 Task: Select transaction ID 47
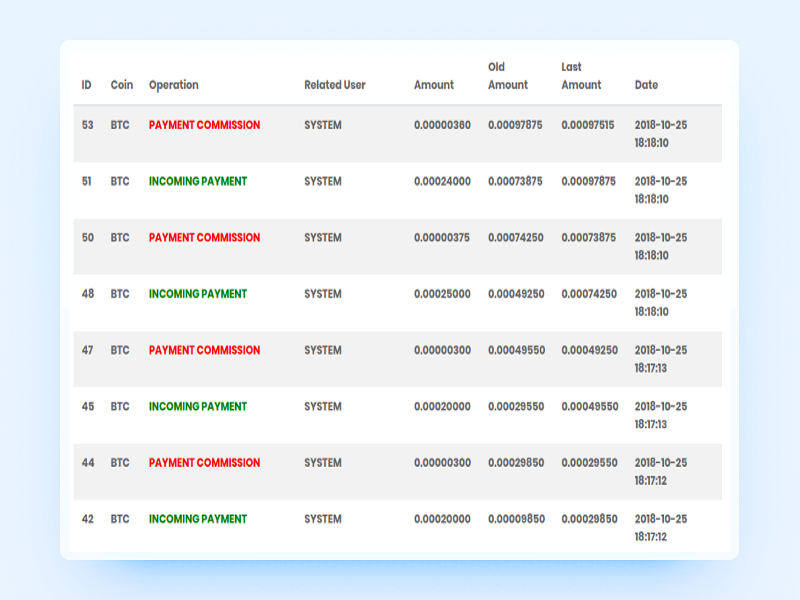pyautogui.click(x=87, y=350)
